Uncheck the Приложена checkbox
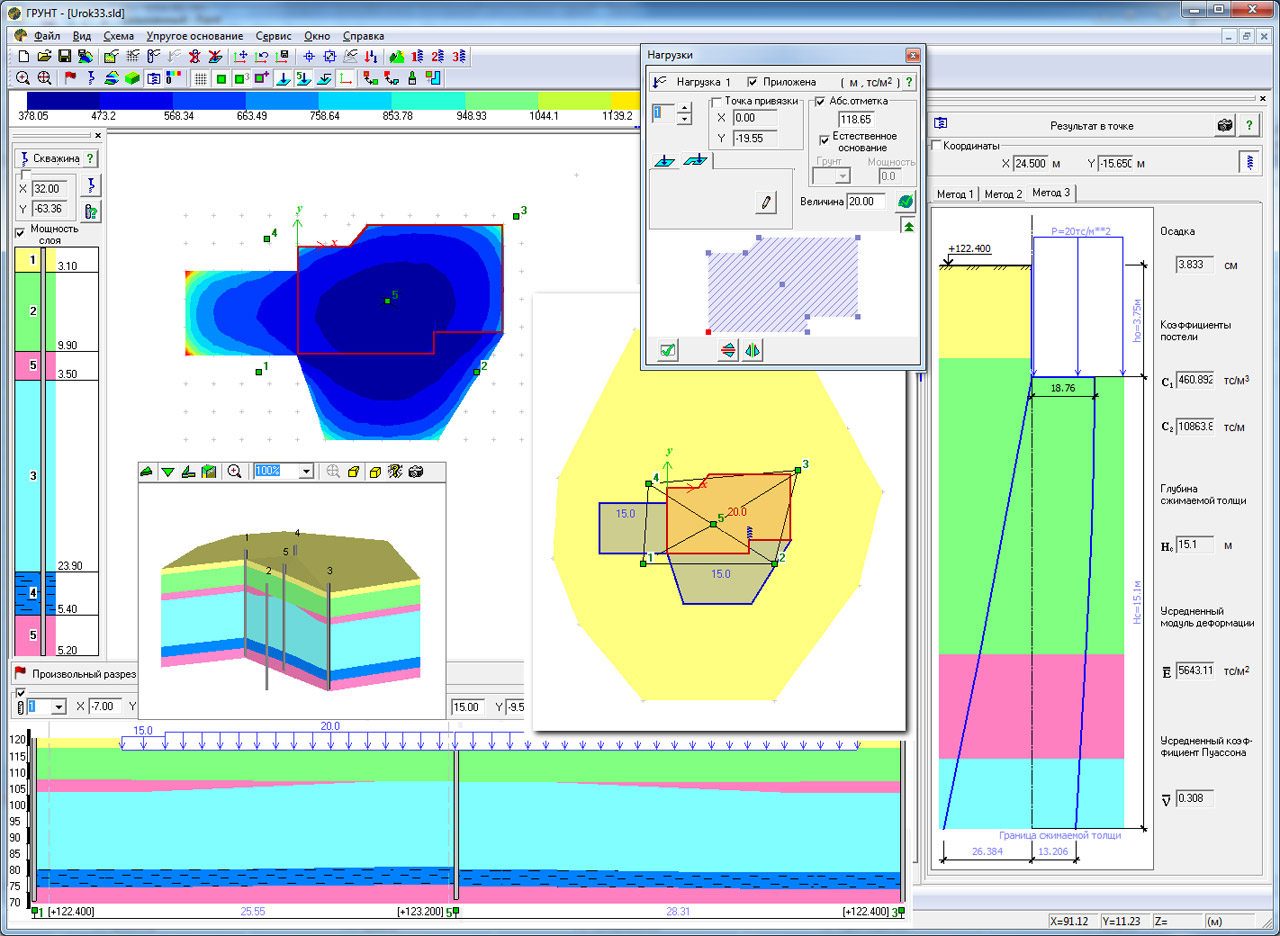This screenshot has height=936, width=1280. [x=754, y=82]
